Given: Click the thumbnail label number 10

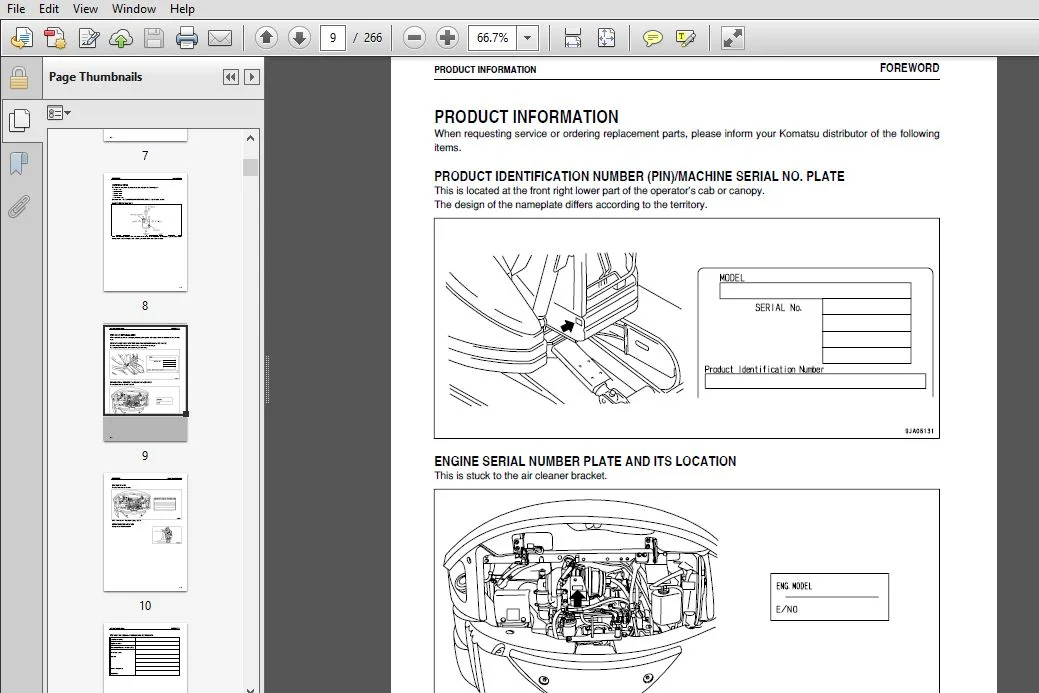Looking at the screenshot, I should click(x=145, y=606).
